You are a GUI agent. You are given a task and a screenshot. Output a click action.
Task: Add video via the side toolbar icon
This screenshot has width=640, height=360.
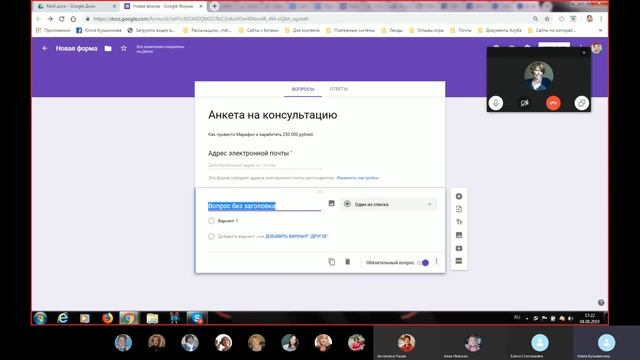[459, 248]
